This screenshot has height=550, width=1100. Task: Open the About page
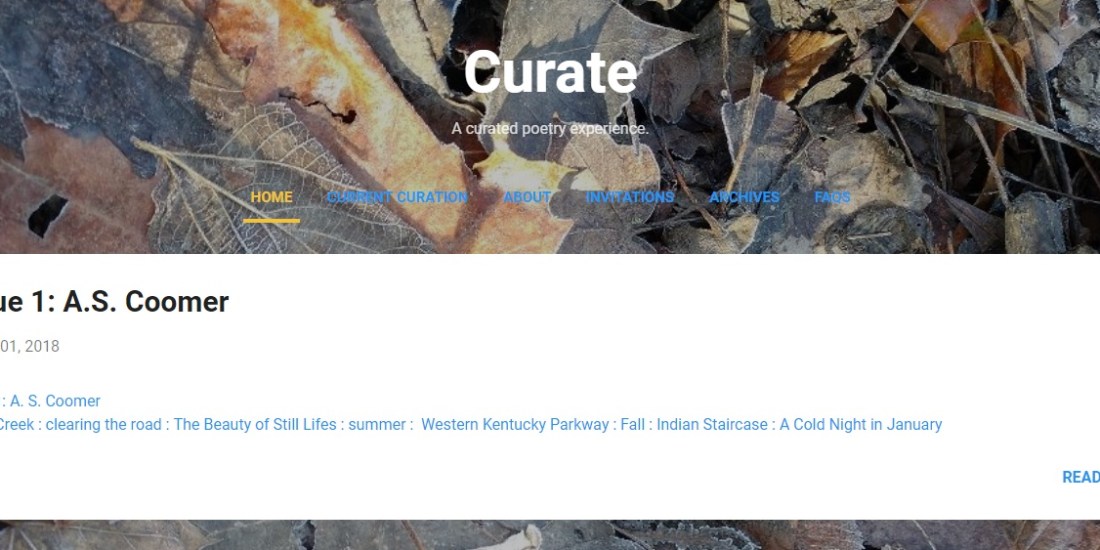coord(527,198)
